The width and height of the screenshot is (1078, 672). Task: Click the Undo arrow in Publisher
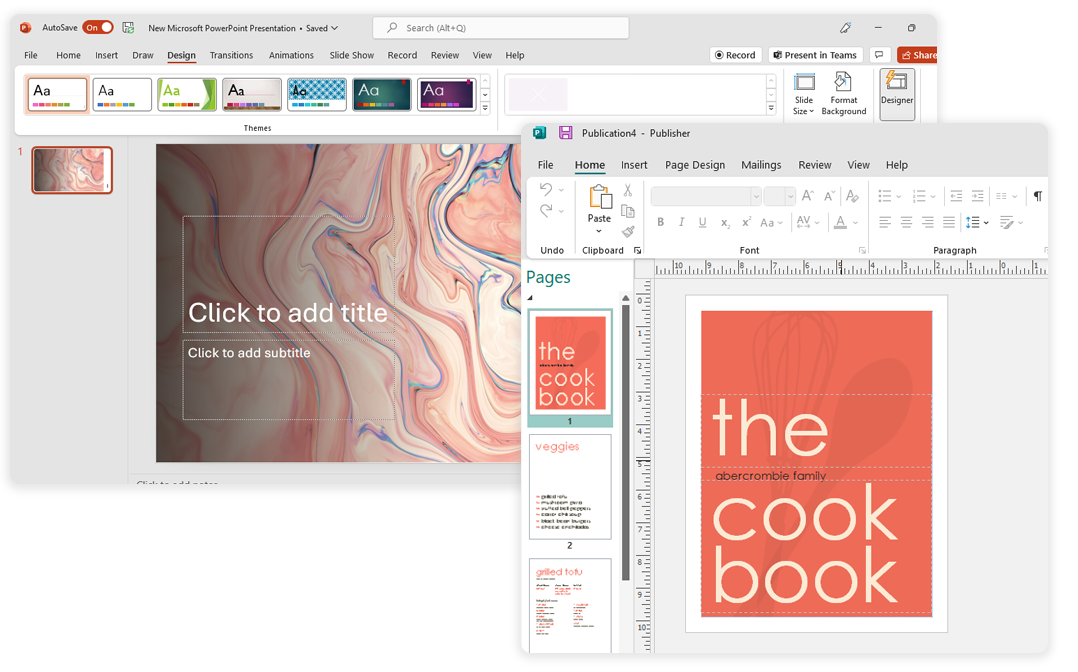point(546,189)
